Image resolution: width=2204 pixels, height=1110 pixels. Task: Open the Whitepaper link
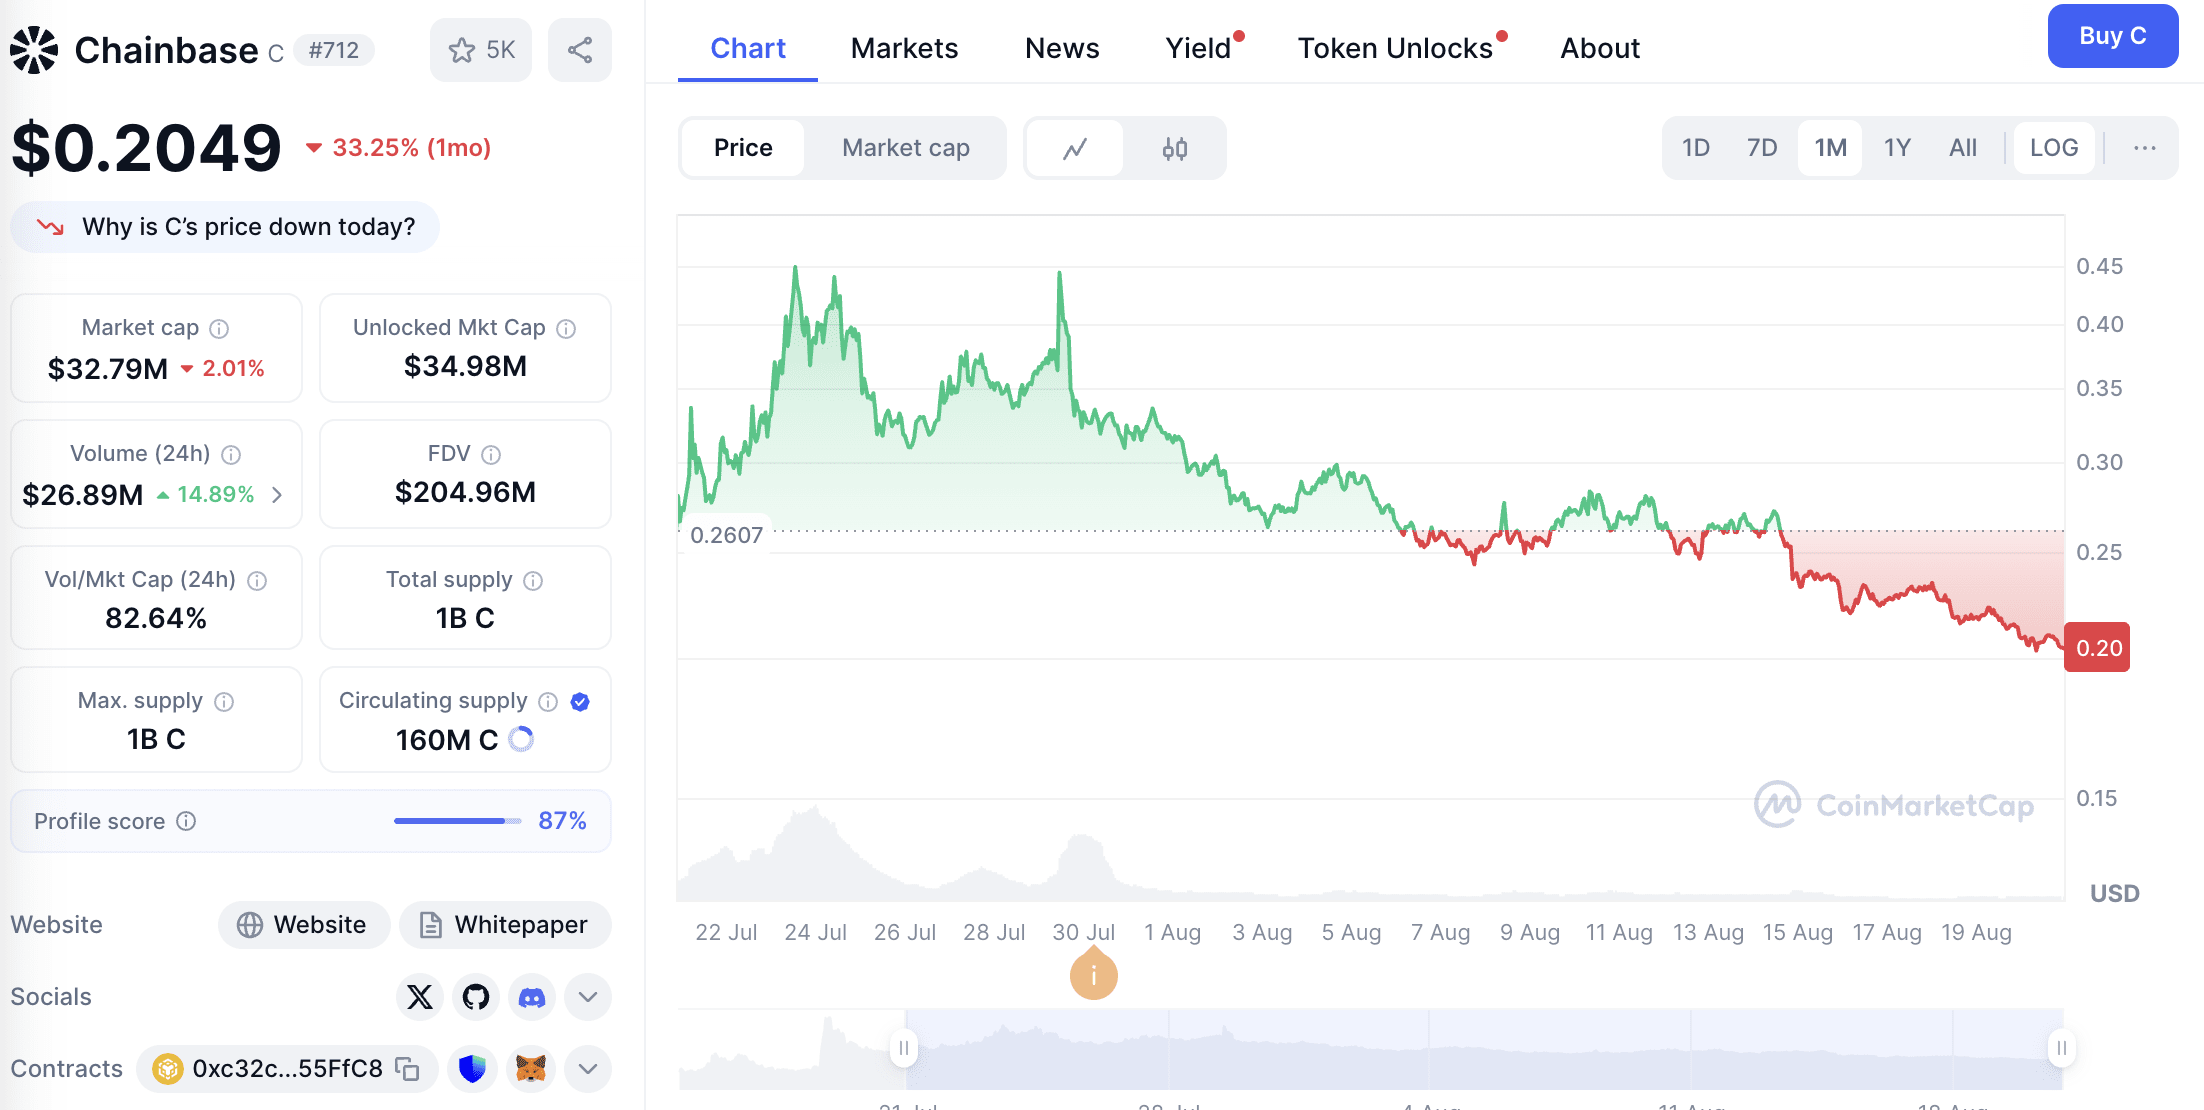click(x=505, y=925)
